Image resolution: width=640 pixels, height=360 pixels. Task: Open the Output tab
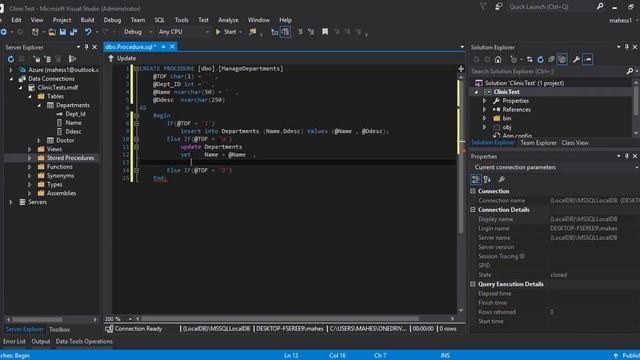click(x=41, y=341)
